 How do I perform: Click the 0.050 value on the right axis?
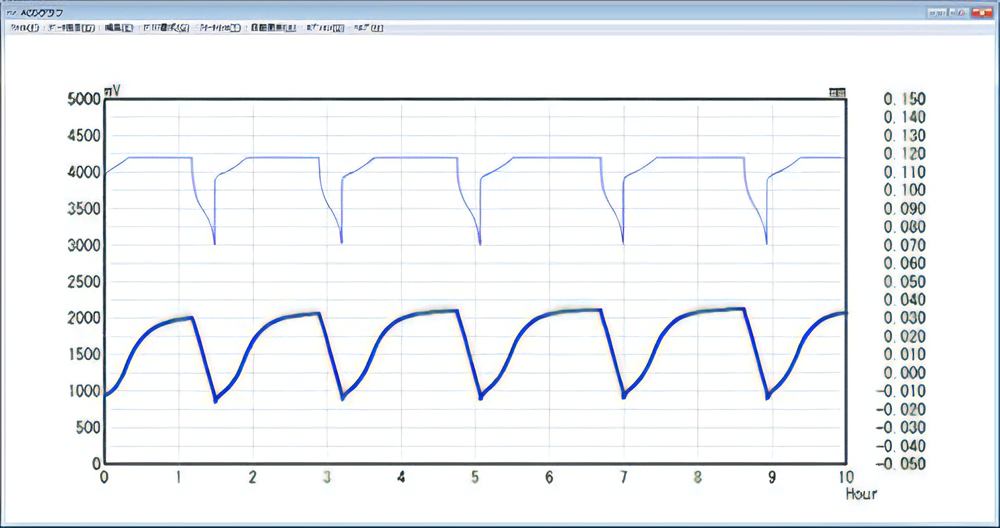click(x=904, y=281)
